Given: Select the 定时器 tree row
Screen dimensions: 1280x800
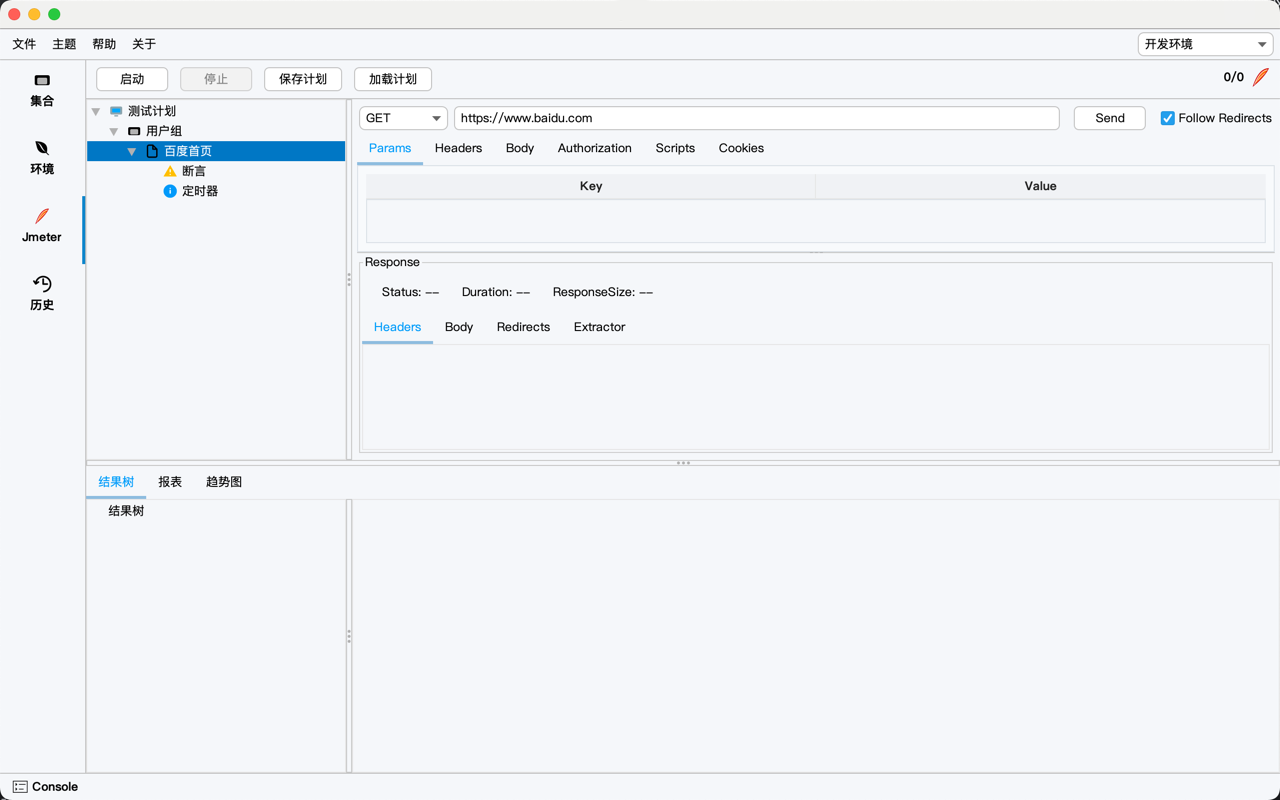Looking at the screenshot, I should [216, 191].
